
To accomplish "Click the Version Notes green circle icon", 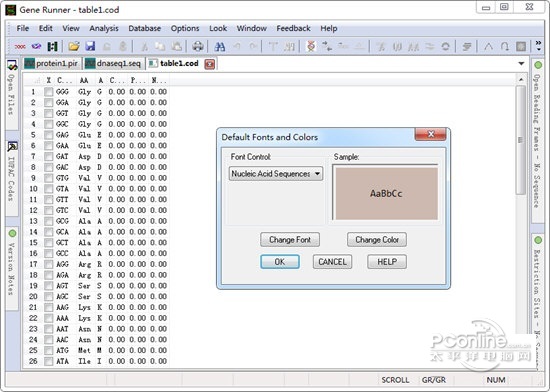I will tap(12, 234).
